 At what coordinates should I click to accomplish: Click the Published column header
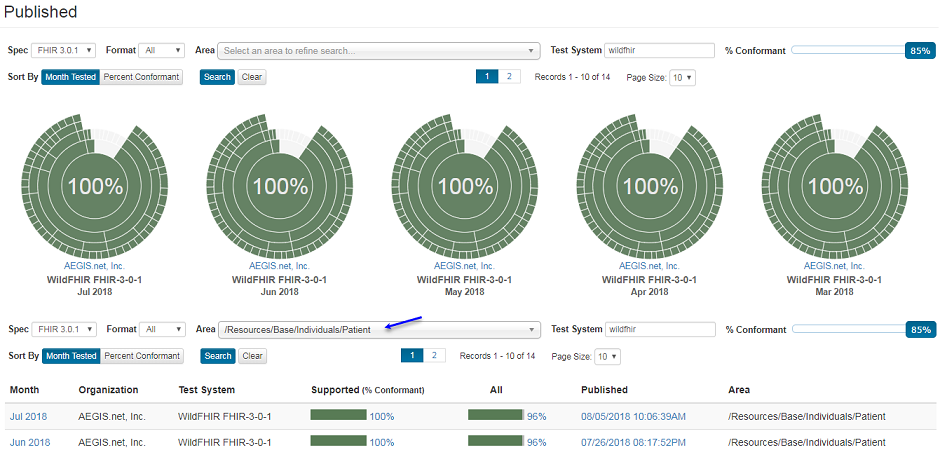coord(604,390)
